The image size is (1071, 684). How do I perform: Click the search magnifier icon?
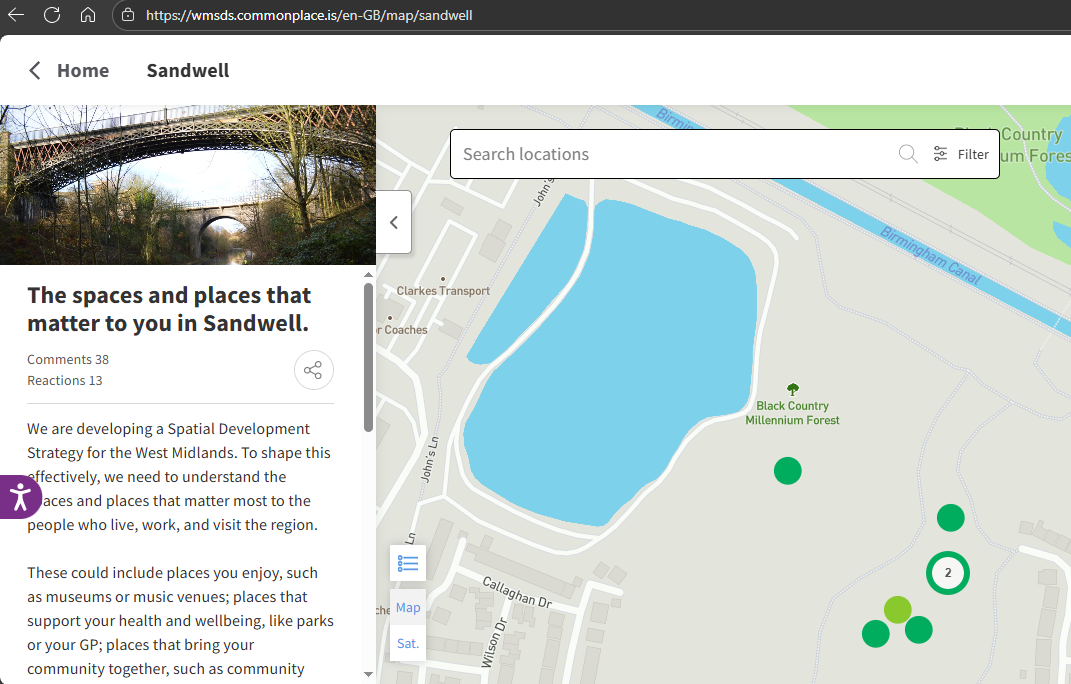pos(907,154)
